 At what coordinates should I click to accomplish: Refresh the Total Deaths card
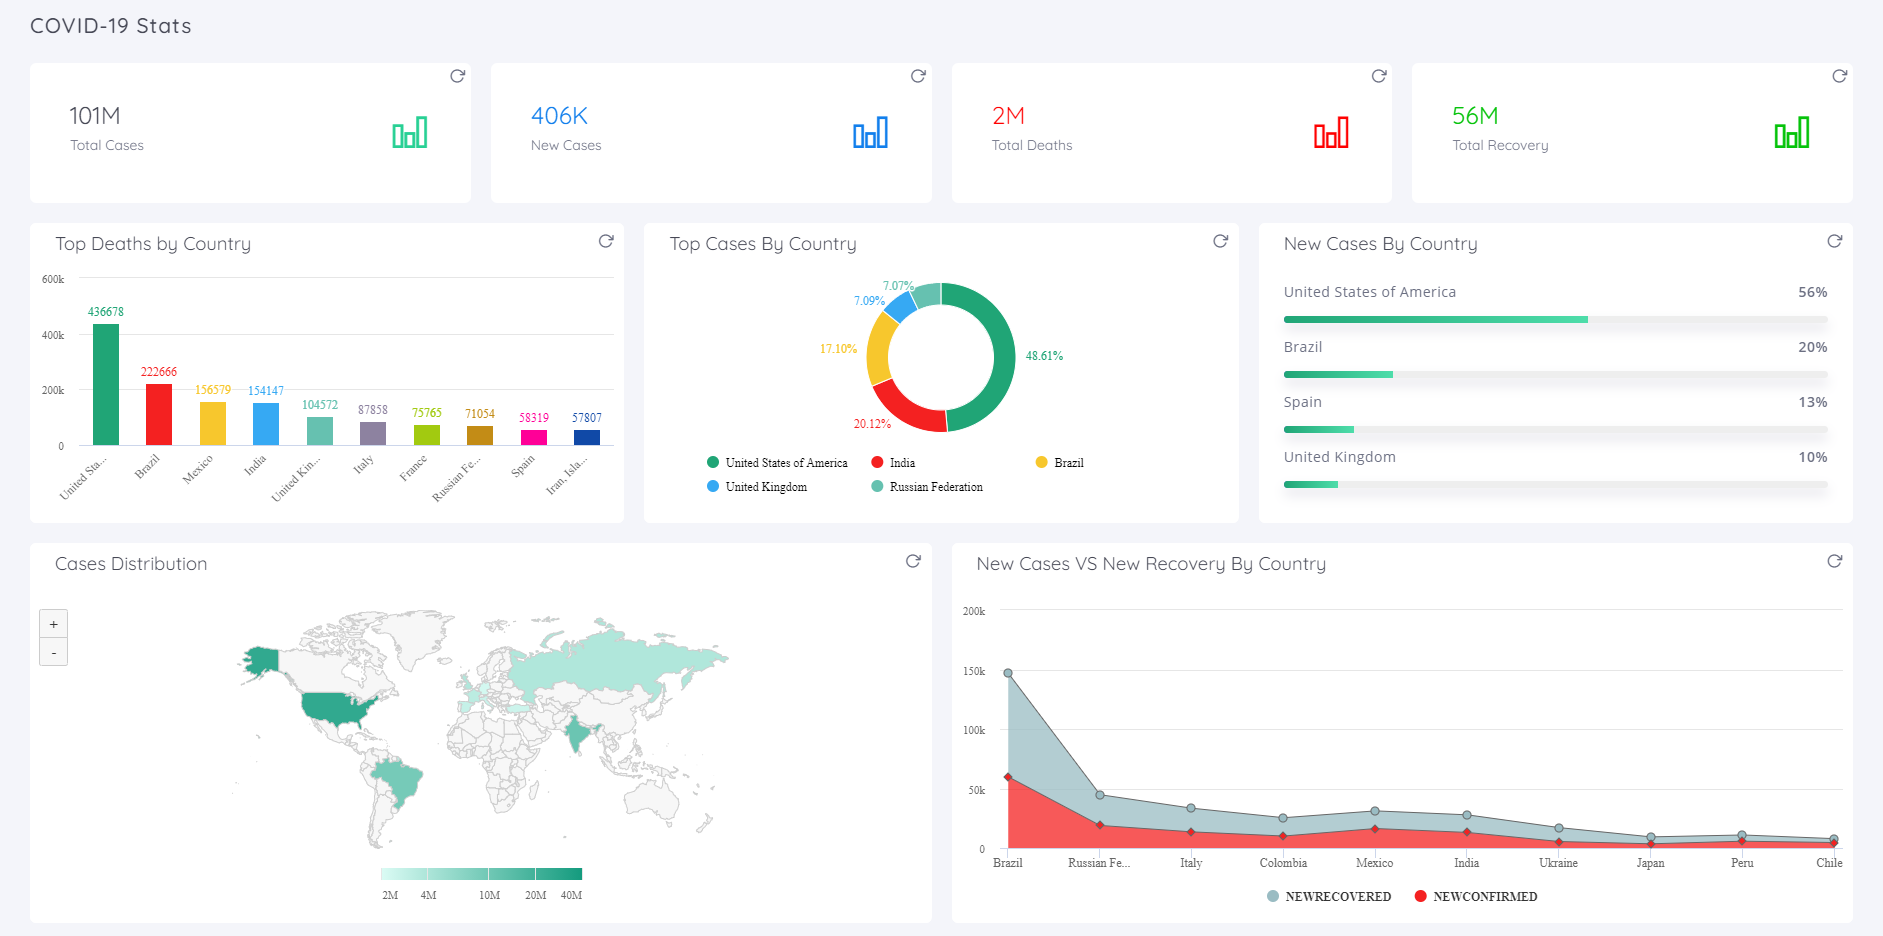click(x=1379, y=76)
